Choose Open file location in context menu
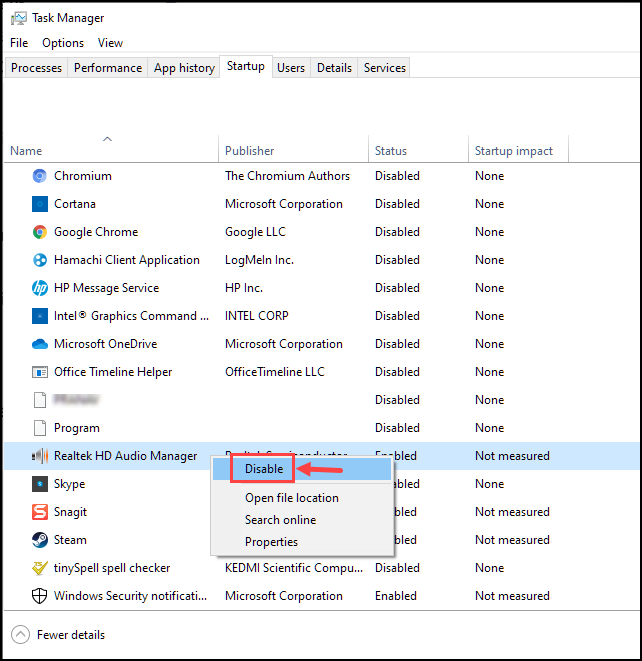This screenshot has height=661, width=642. coord(292,498)
